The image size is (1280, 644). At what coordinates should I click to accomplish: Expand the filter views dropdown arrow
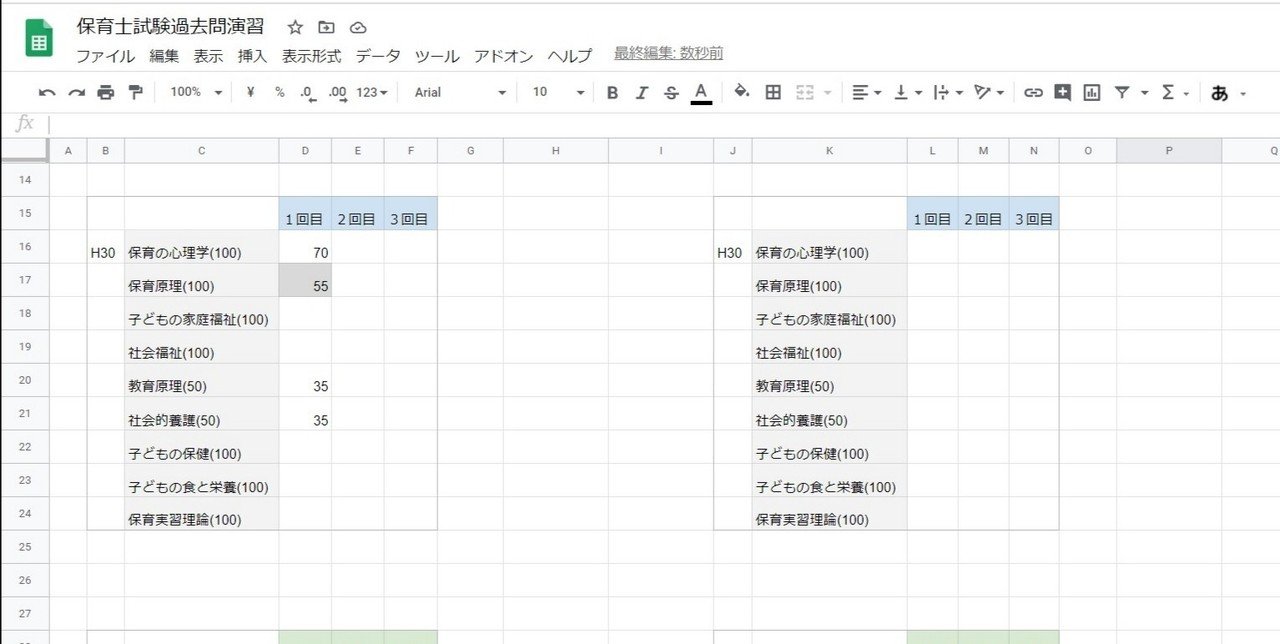(x=1144, y=93)
